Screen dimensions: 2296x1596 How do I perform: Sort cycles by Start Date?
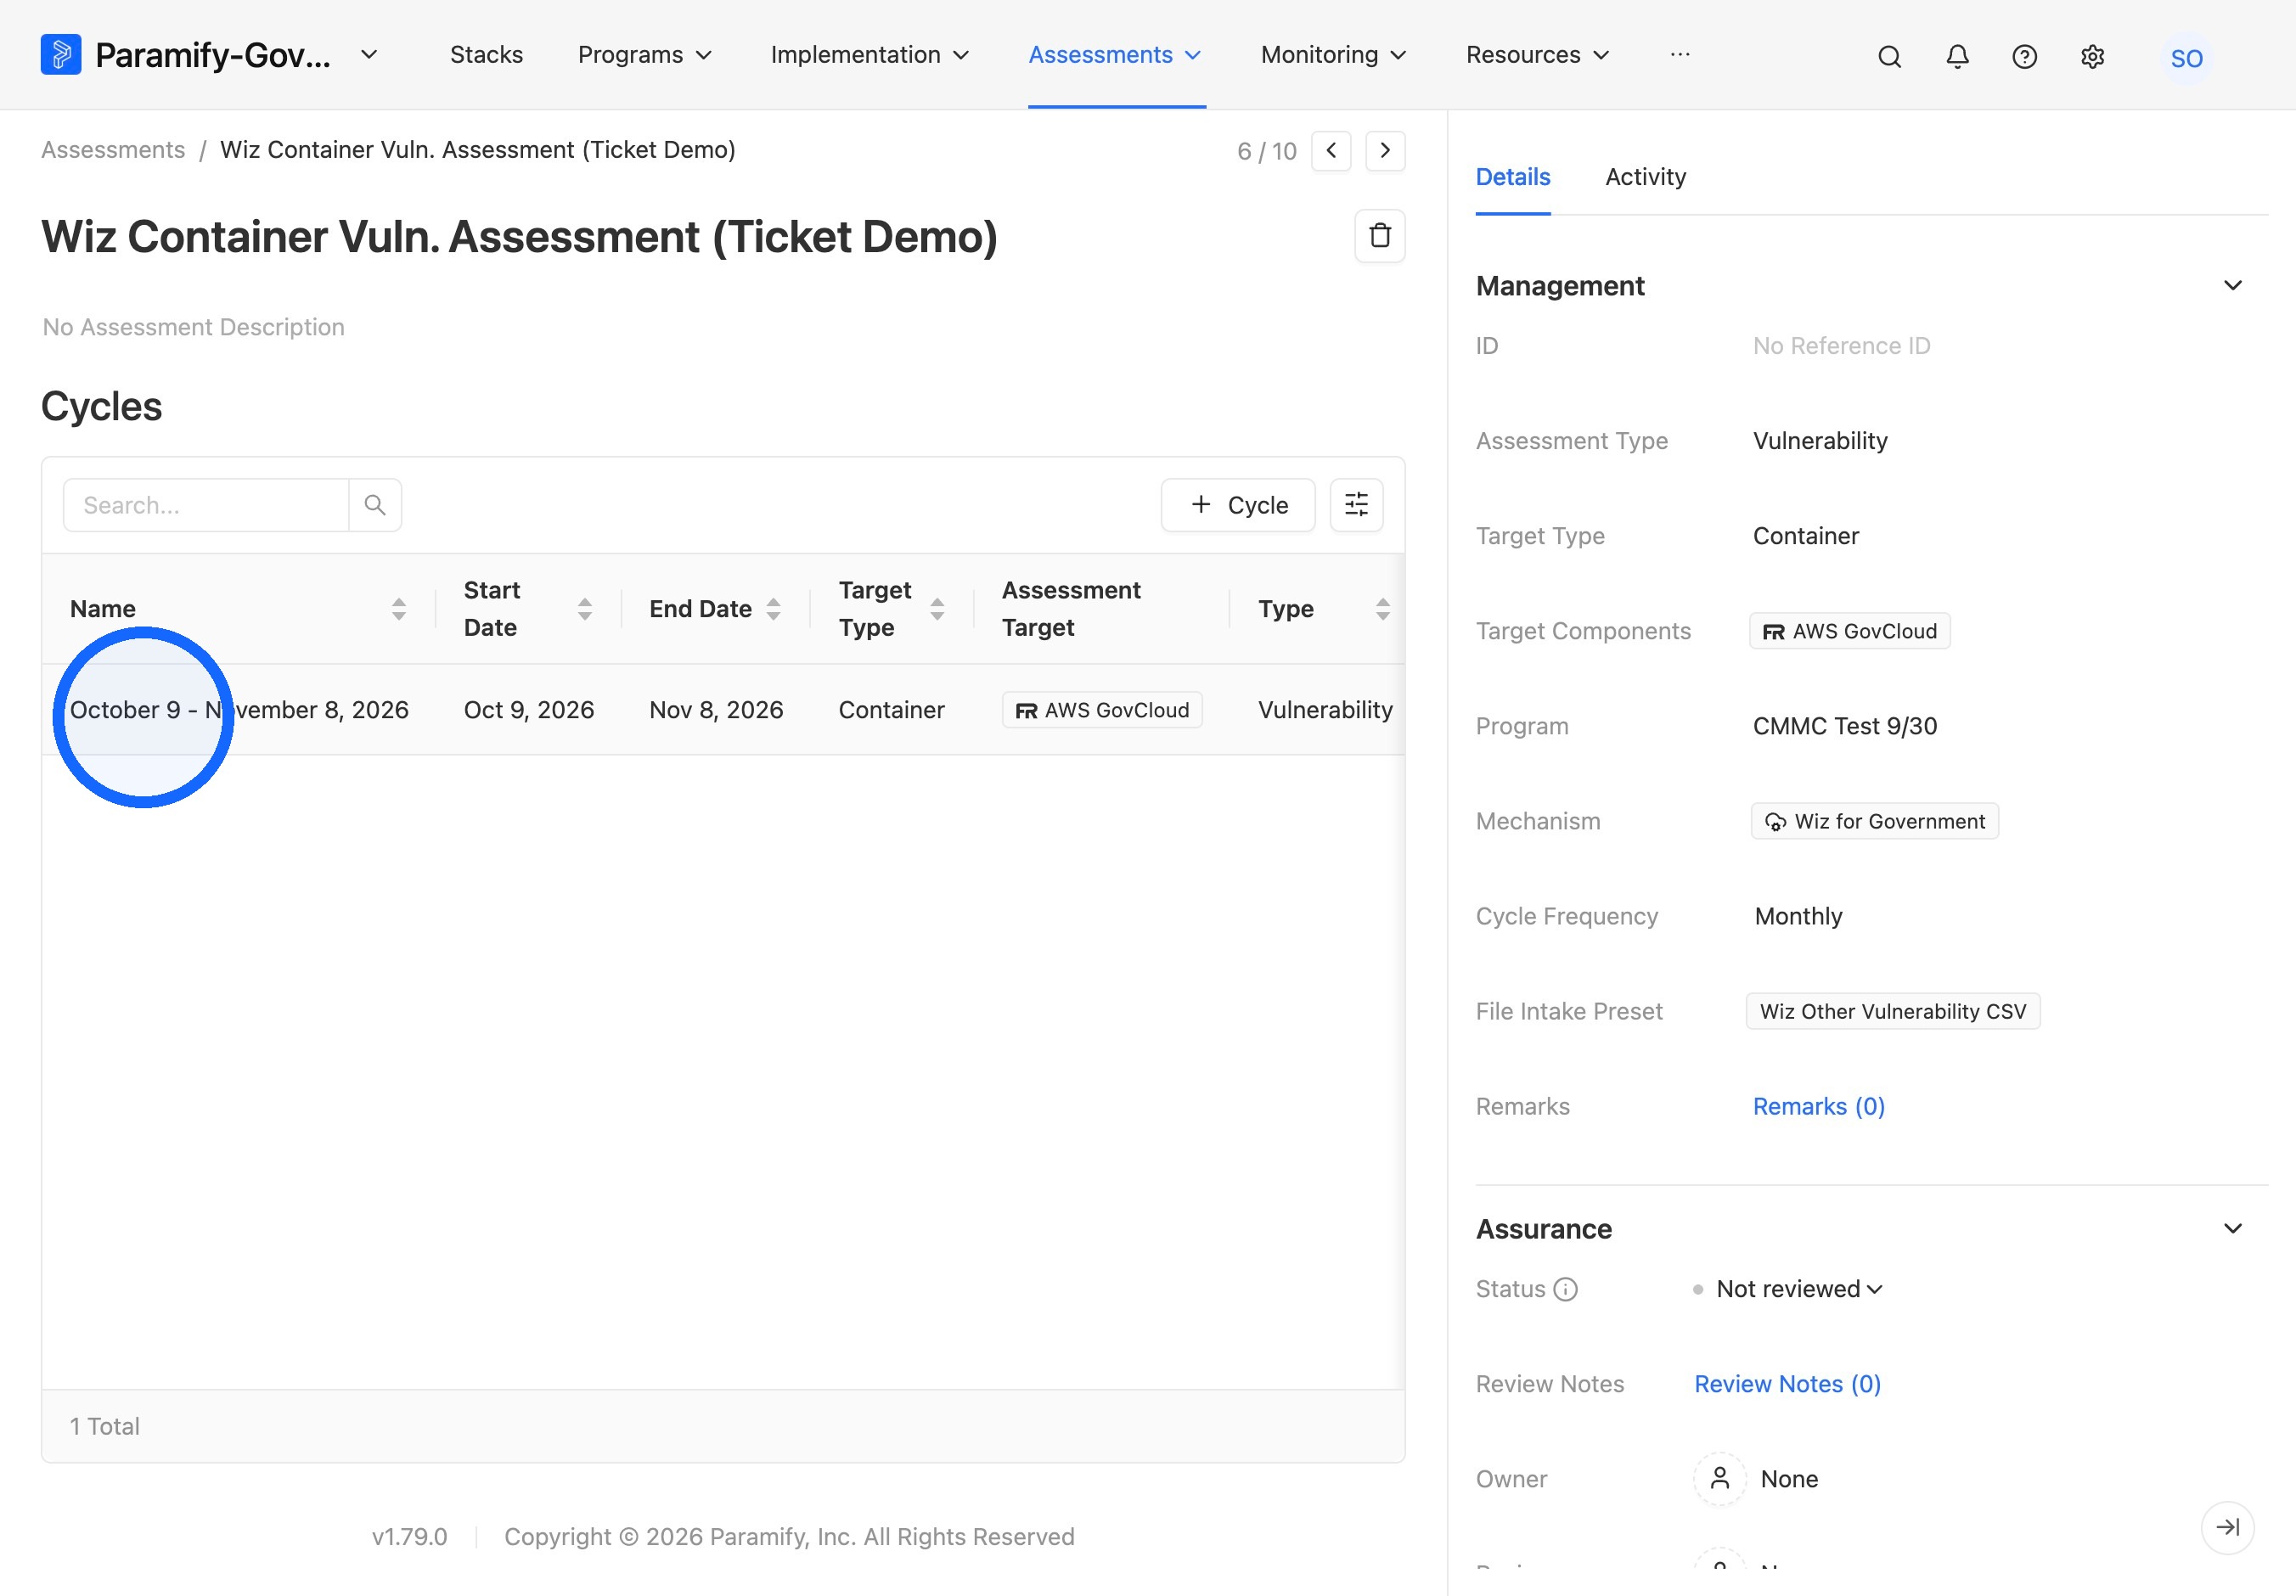point(585,609)
